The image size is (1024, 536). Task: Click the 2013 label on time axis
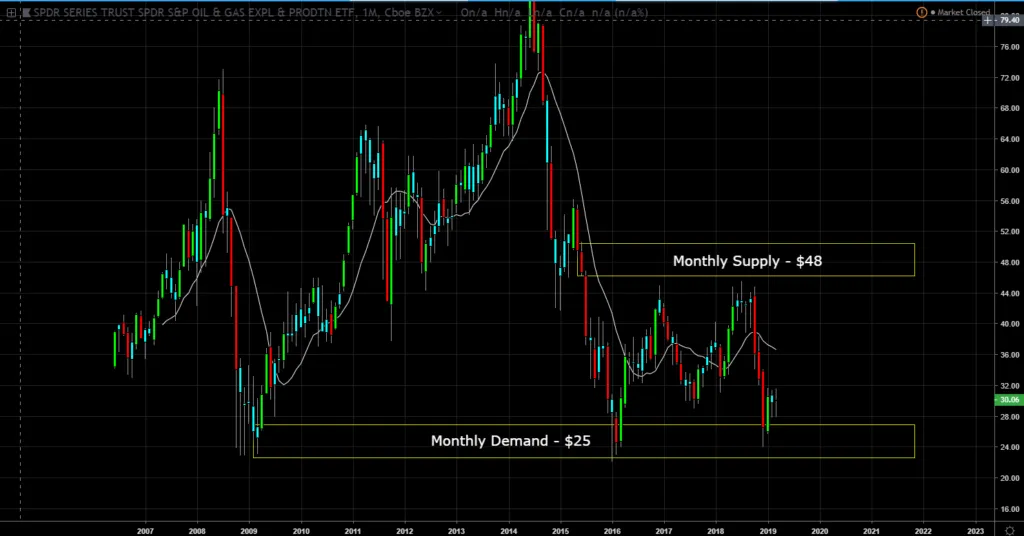(456, 531)
